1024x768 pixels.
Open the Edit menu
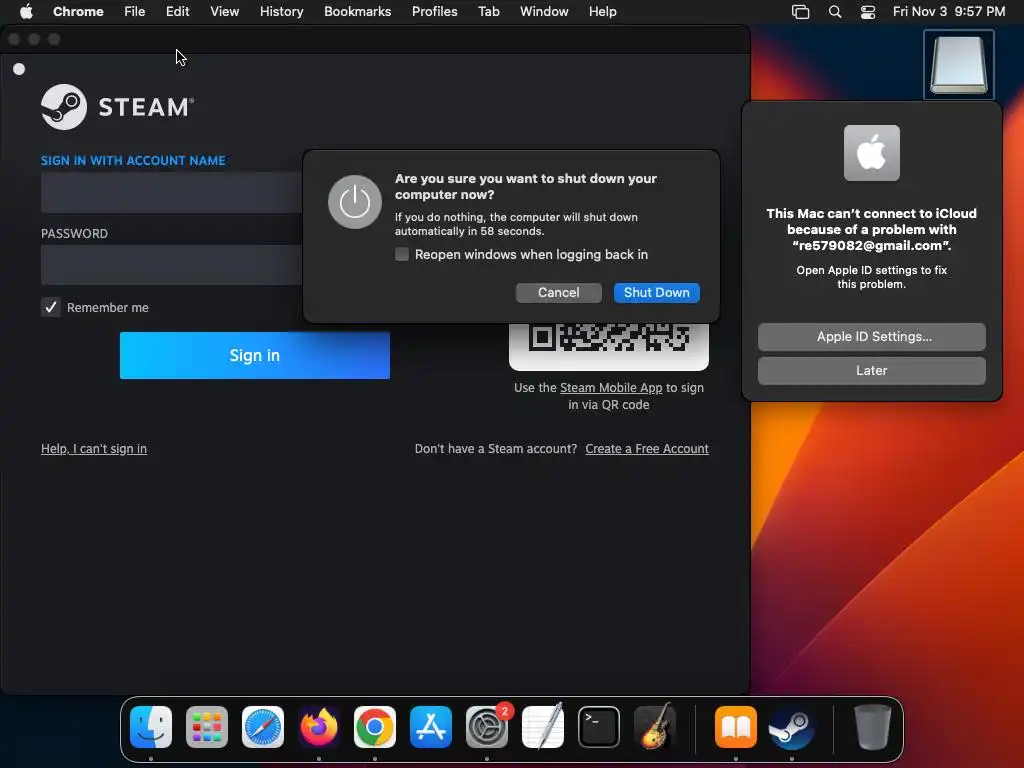pyautogui.click(x=178, y=12)
